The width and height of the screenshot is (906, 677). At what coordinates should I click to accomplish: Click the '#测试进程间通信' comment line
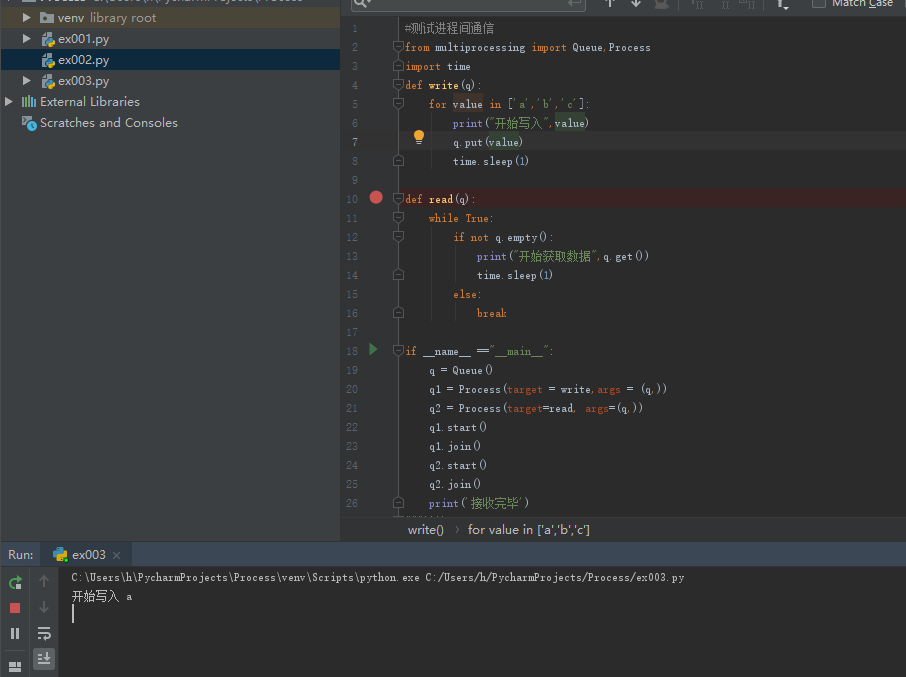(x=450, y=28)
